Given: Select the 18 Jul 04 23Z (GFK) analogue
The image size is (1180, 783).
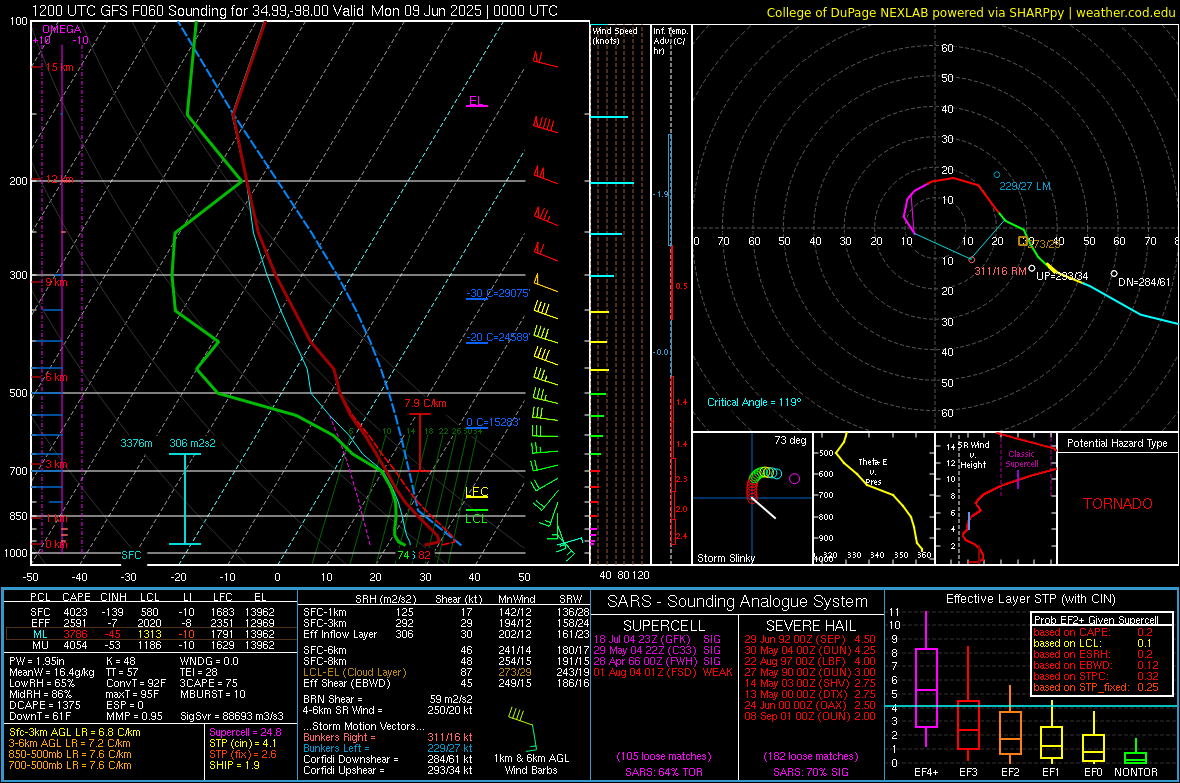Looking at the screenshot, I should [x=657, y=639].
